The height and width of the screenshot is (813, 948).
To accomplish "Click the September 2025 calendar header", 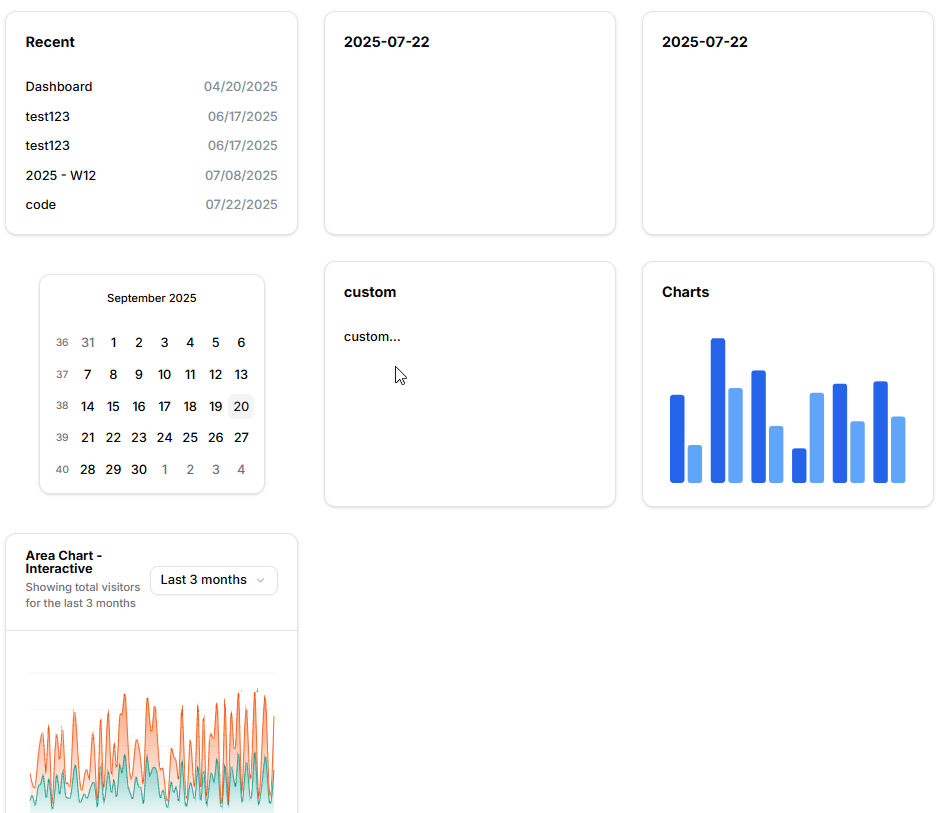I will pos(151,298).
